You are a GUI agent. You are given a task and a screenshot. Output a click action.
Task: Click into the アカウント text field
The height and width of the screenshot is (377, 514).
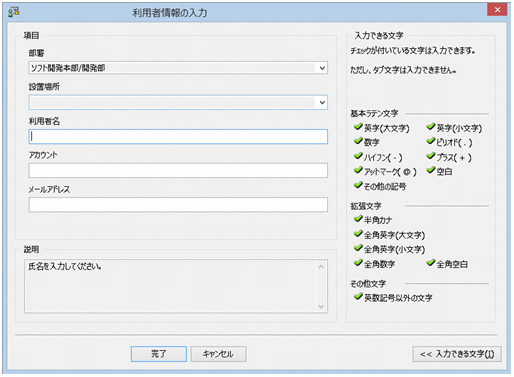pos(178,170)
